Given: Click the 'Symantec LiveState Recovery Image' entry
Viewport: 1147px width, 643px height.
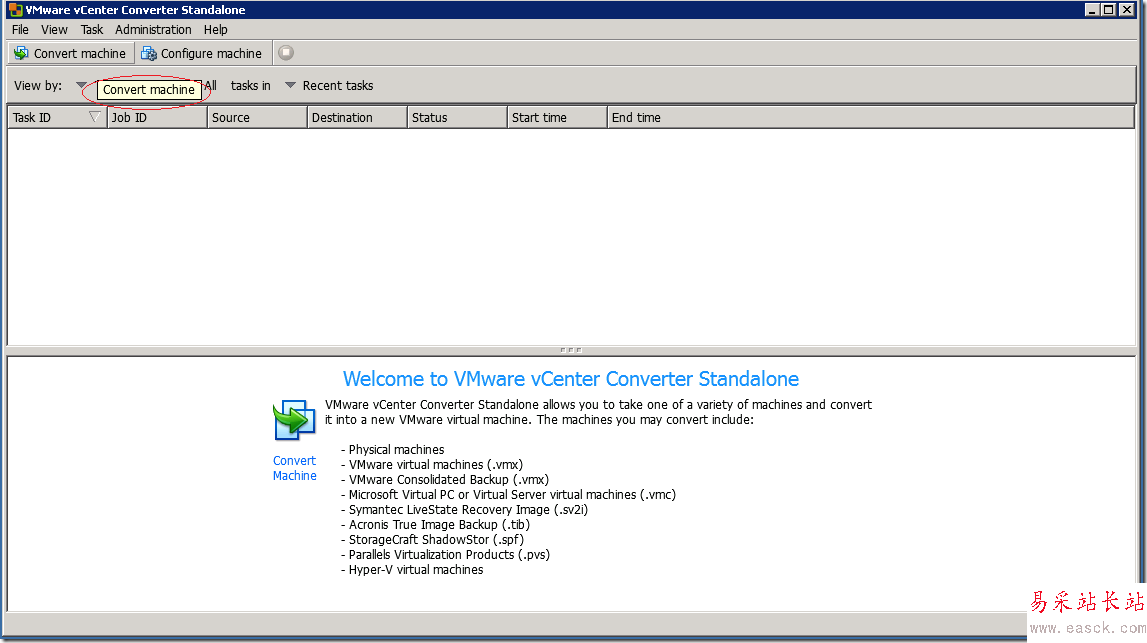Looking at the screenshot, I should (468, 510).
